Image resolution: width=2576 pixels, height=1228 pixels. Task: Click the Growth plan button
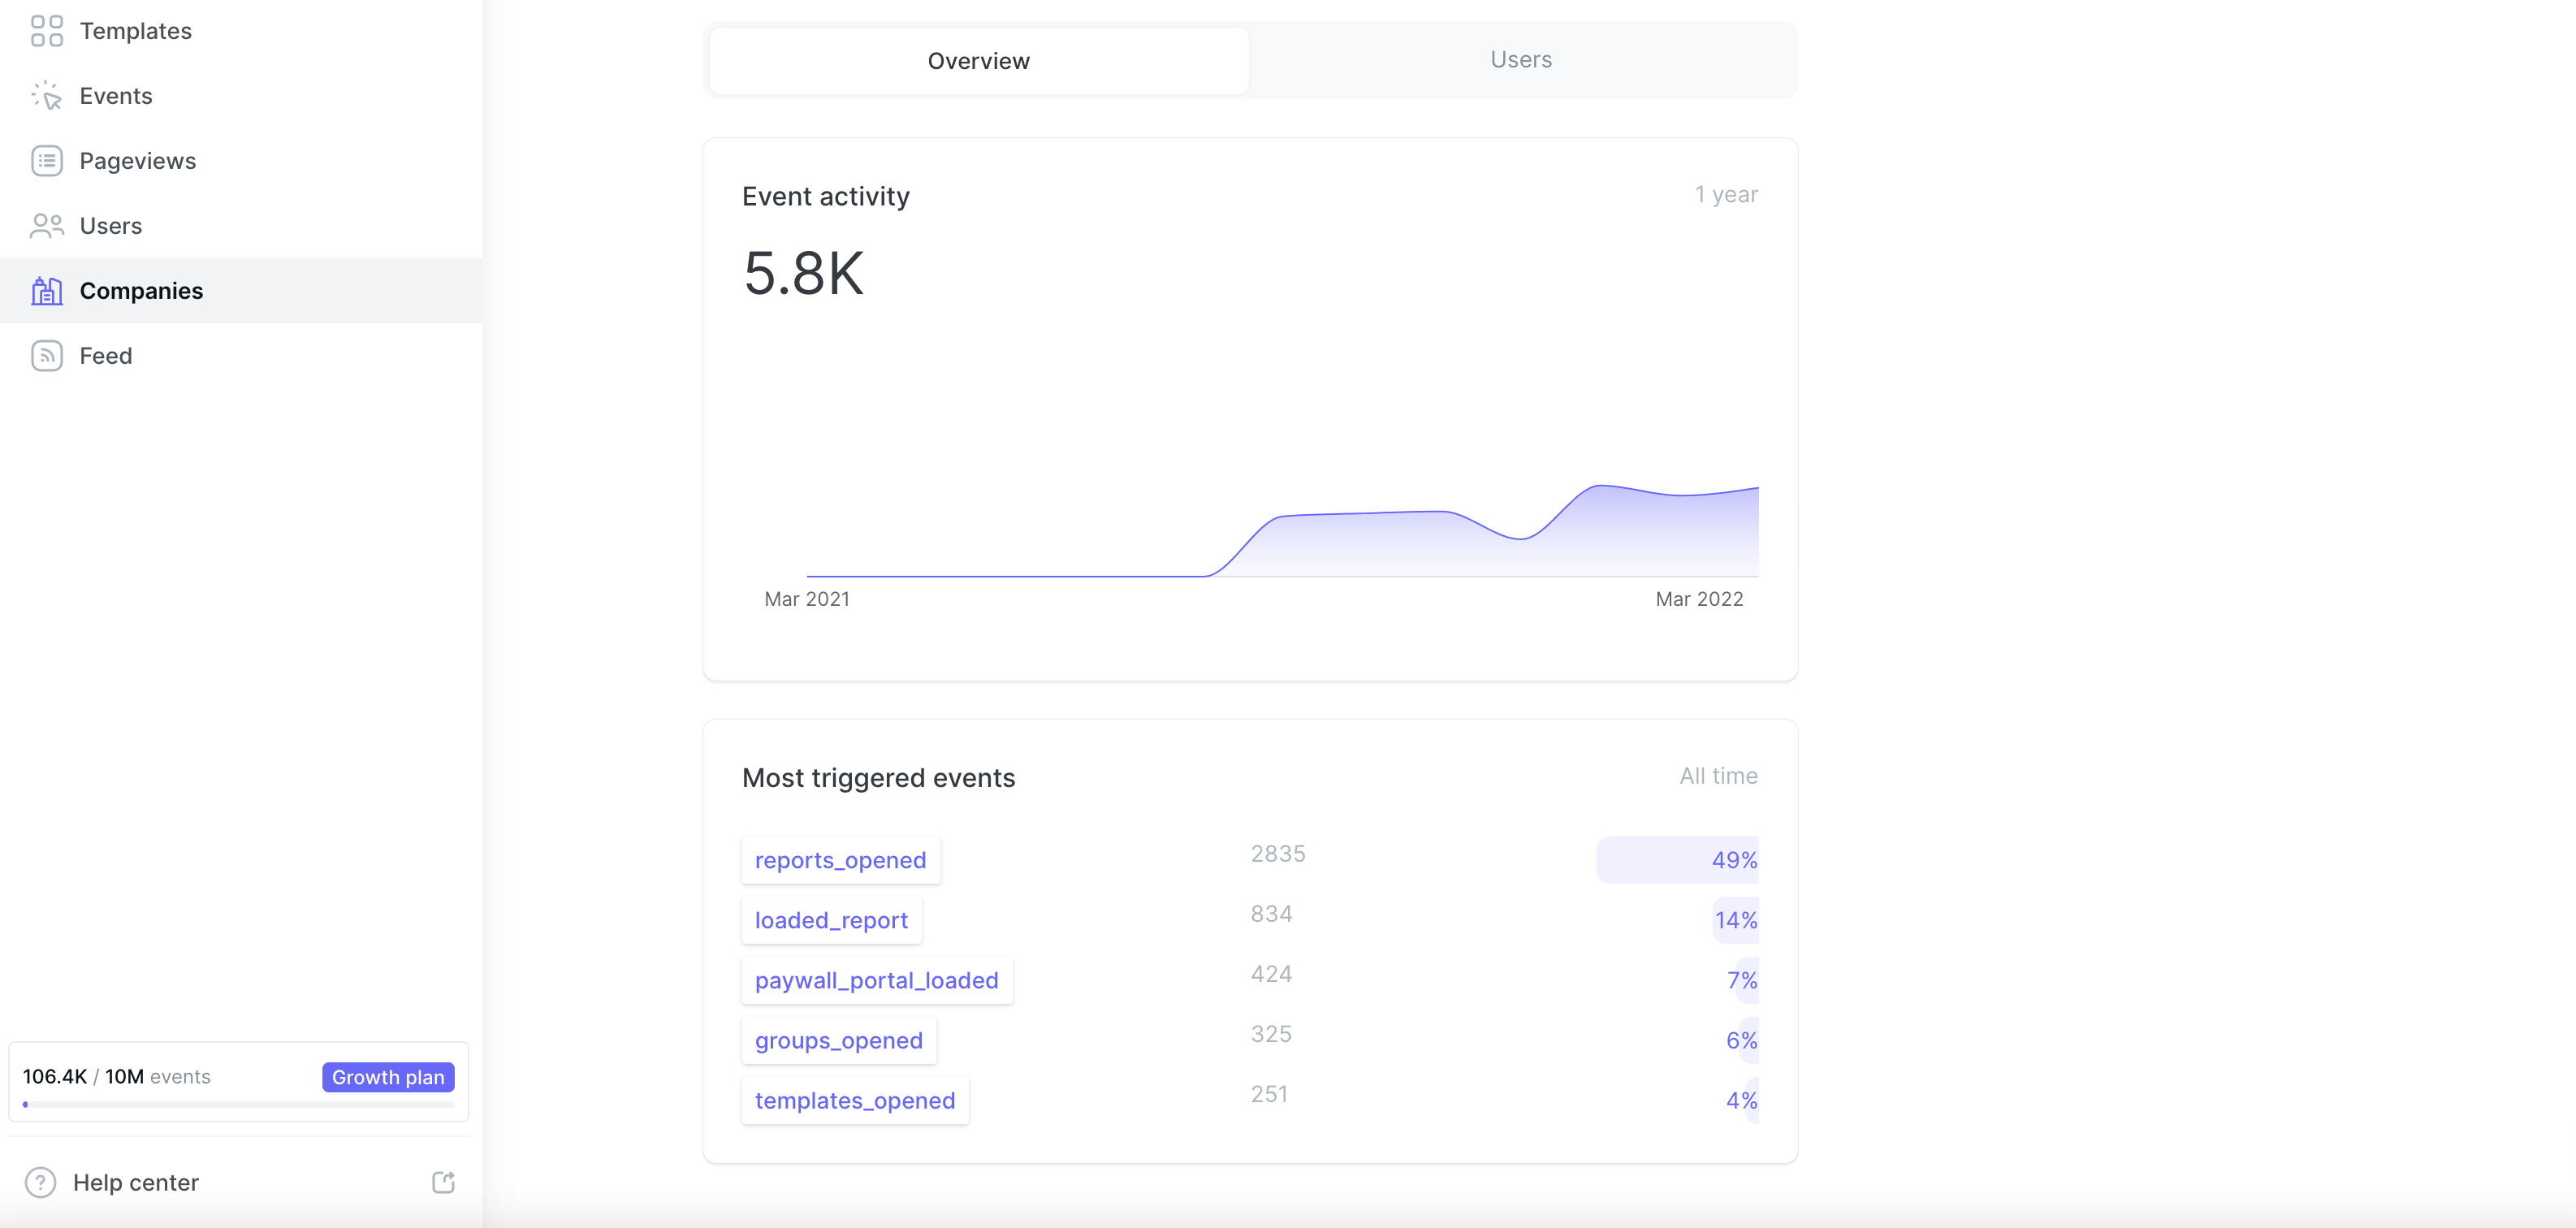click(387, 1077)
